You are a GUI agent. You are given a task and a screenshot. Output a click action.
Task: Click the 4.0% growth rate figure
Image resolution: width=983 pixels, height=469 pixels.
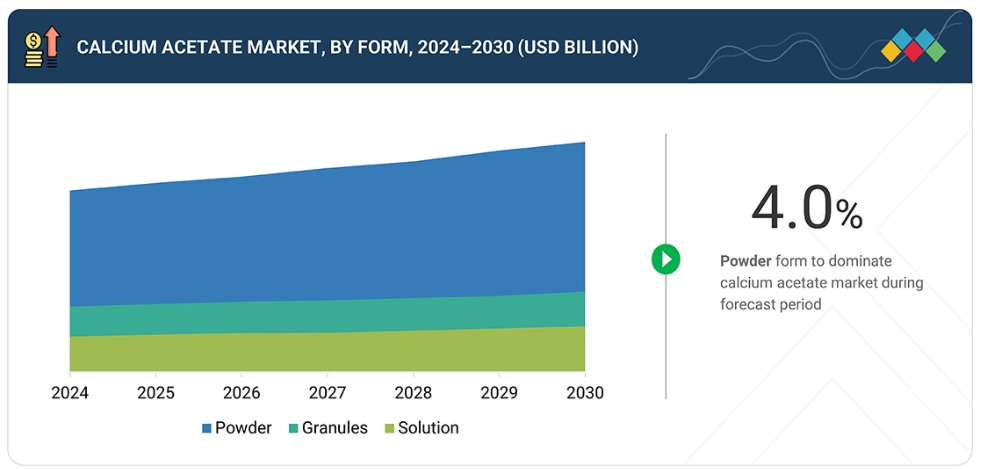click(806, 210)
